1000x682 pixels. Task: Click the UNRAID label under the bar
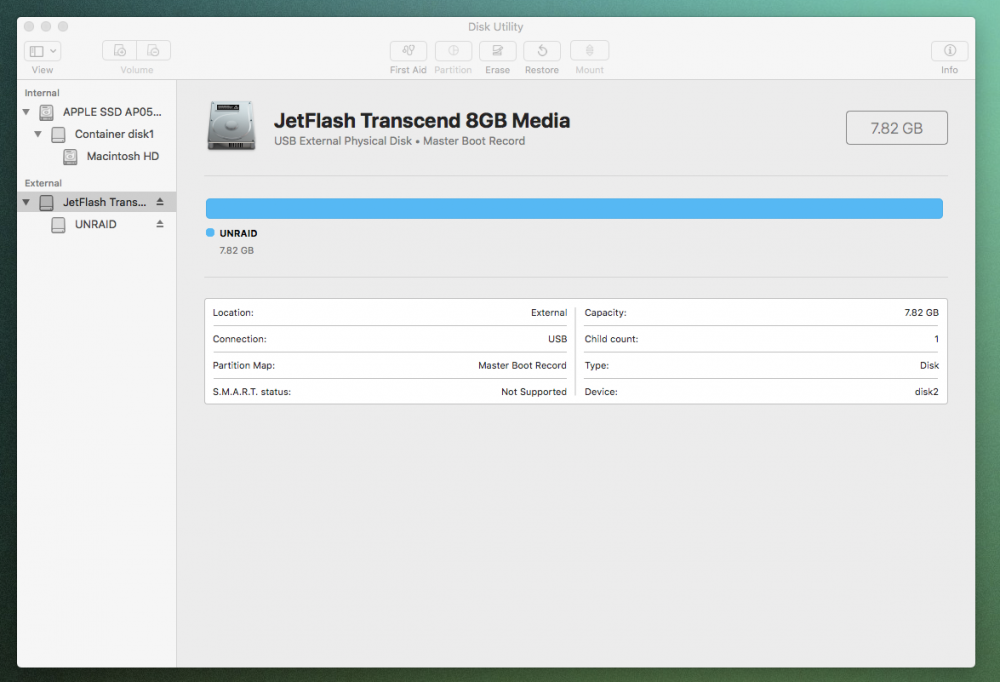[x=239, y=234]
